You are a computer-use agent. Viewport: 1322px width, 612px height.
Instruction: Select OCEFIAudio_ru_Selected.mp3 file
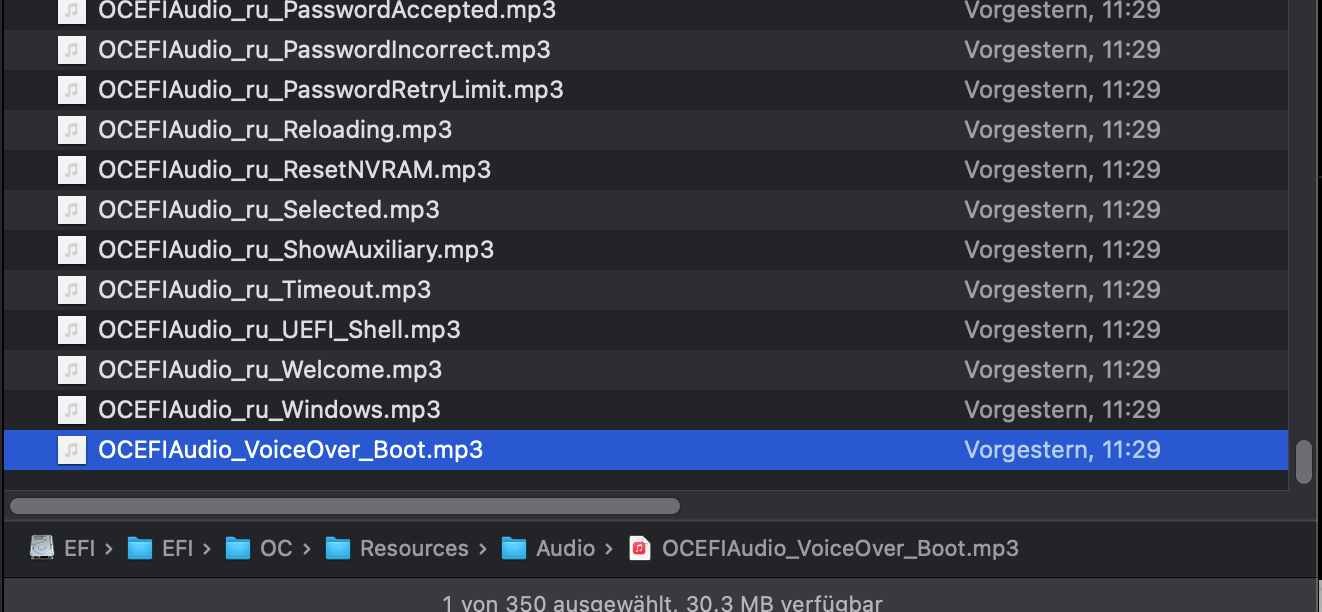coord(269,210)
